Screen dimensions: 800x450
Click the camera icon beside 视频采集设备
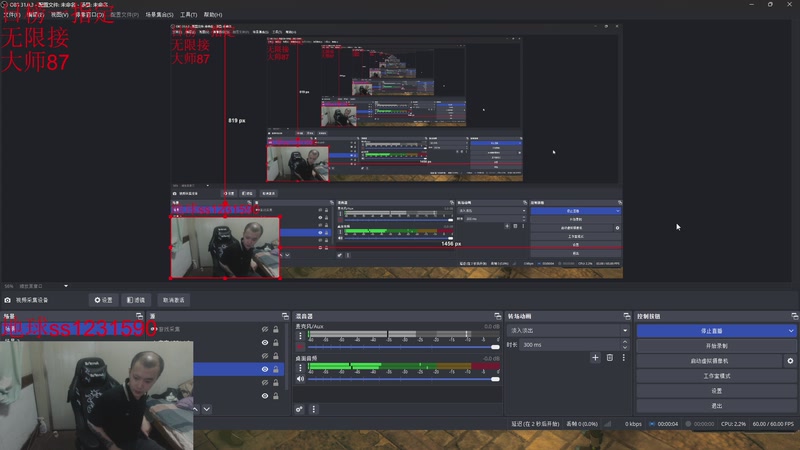(8, 300)
